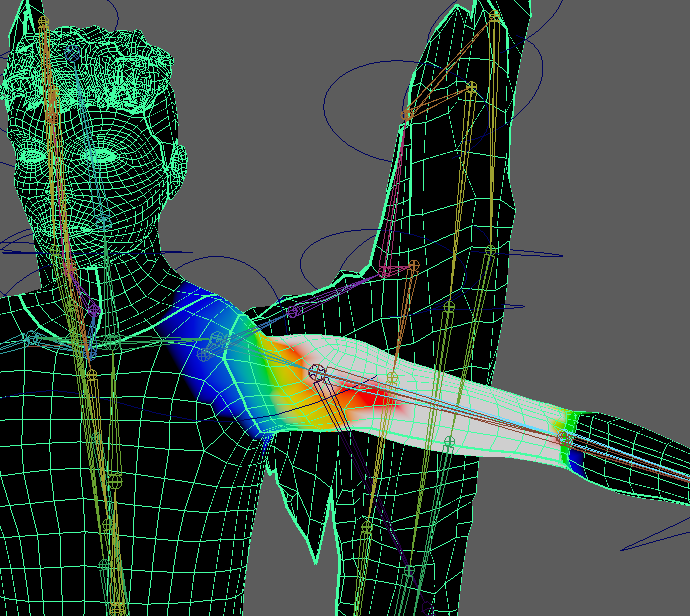Select the character's eye on the screen-right side
This screenshot has width=690, height=616.
click(99, 156)
